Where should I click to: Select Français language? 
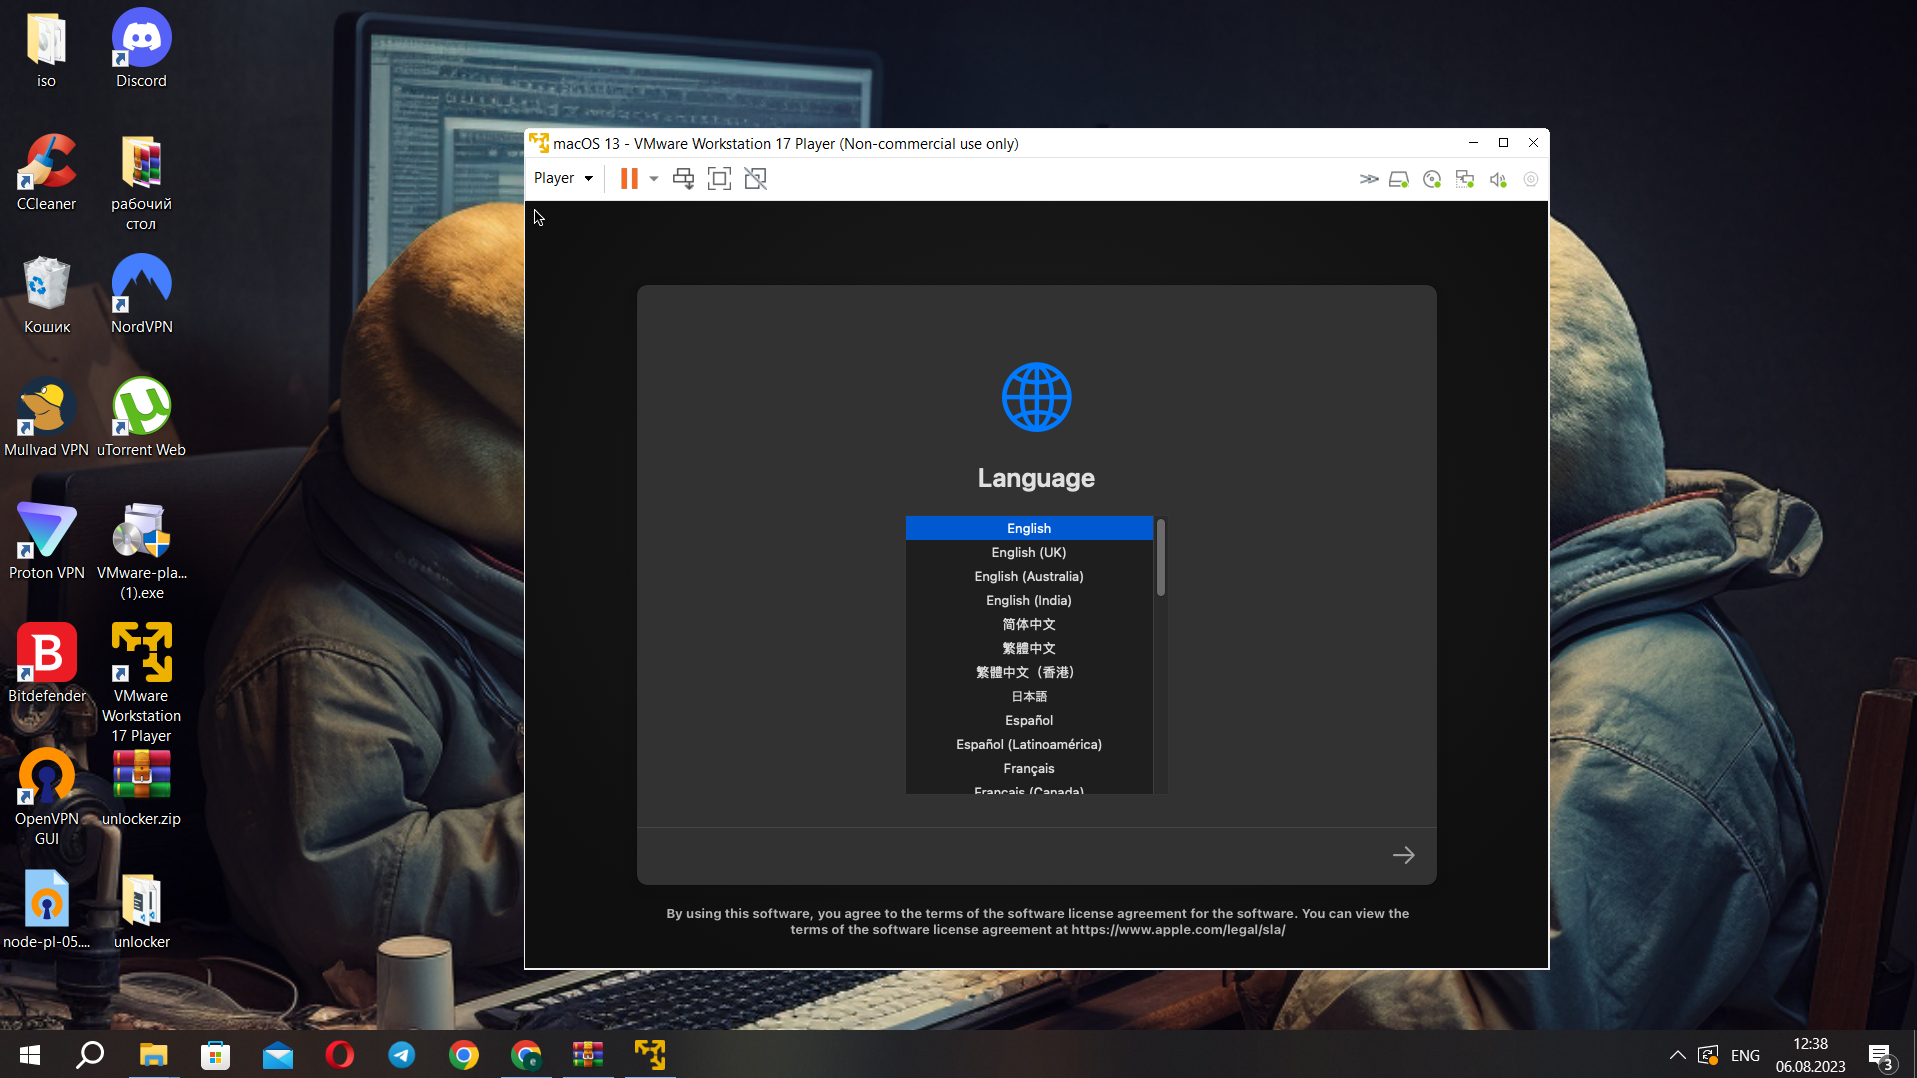1029,768
